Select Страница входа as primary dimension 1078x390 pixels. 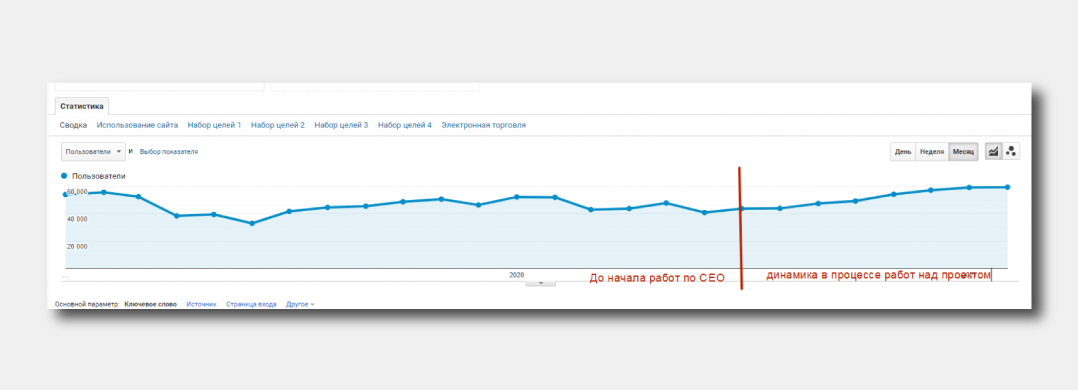pyautogui.click(x=251, y=304)
